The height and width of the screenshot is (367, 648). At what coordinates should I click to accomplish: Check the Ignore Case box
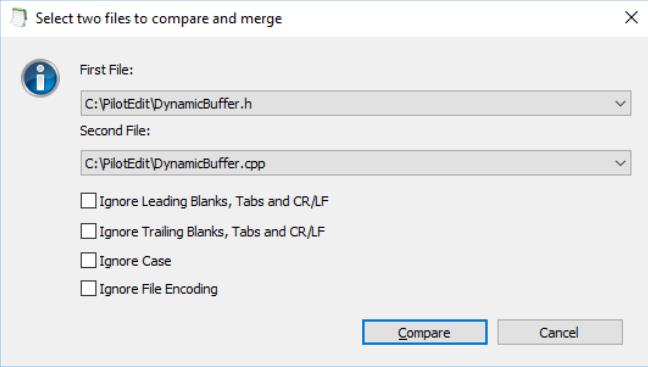(x=88, y=261)
